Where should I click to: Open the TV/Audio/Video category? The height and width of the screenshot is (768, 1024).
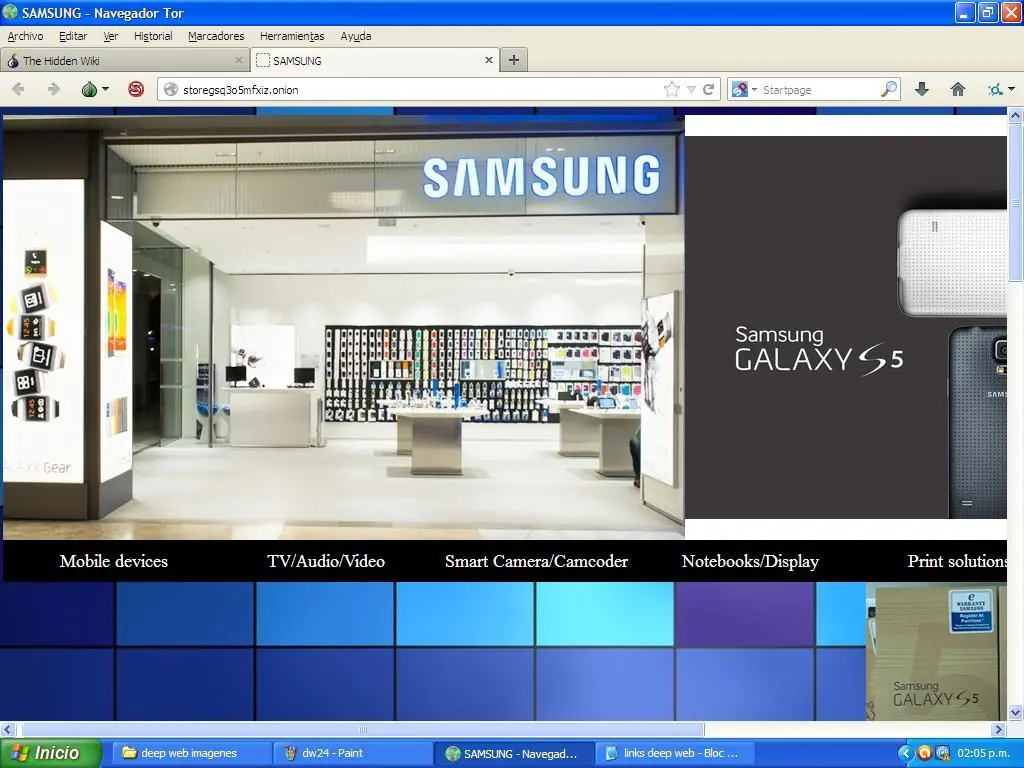326,561
